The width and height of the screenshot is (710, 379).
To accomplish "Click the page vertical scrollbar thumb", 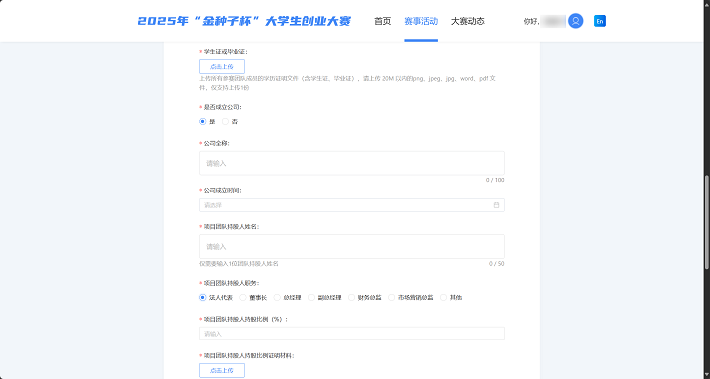I will click(x=707, y=223).
